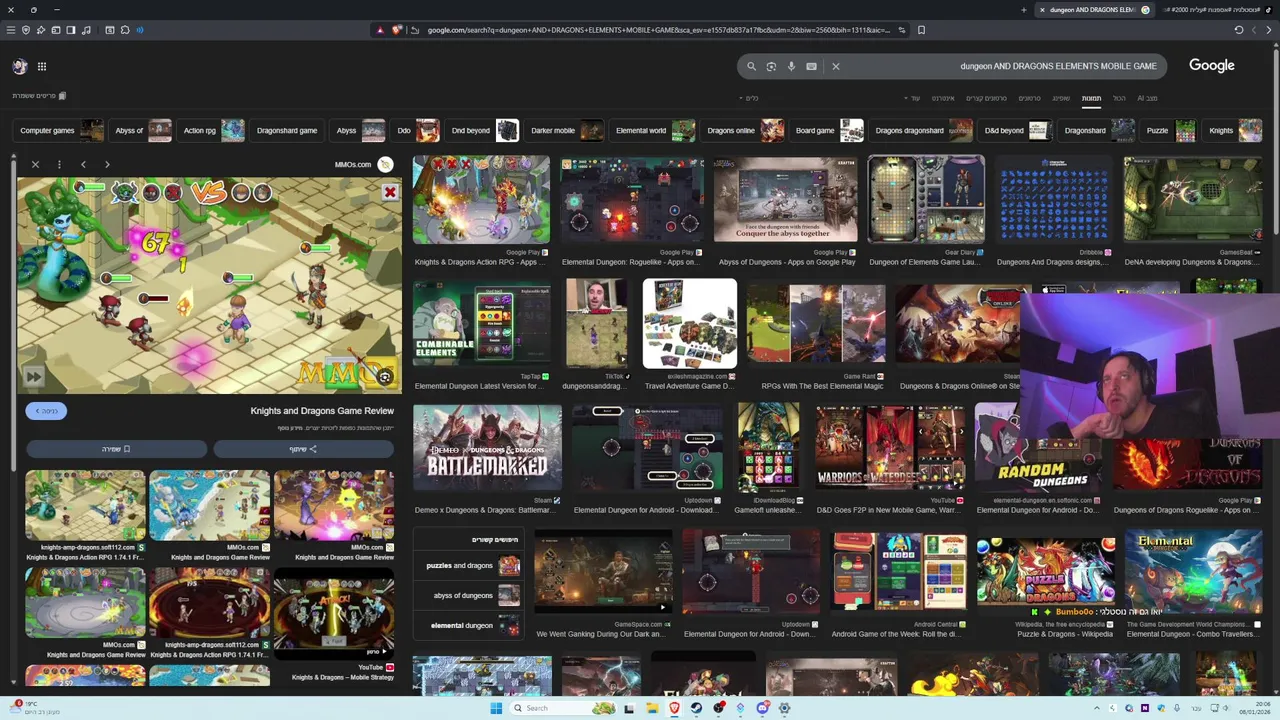Click the Brave rewards triangle icon
The width and height of the screenshot is (1280, 720).
coord(380,30)
